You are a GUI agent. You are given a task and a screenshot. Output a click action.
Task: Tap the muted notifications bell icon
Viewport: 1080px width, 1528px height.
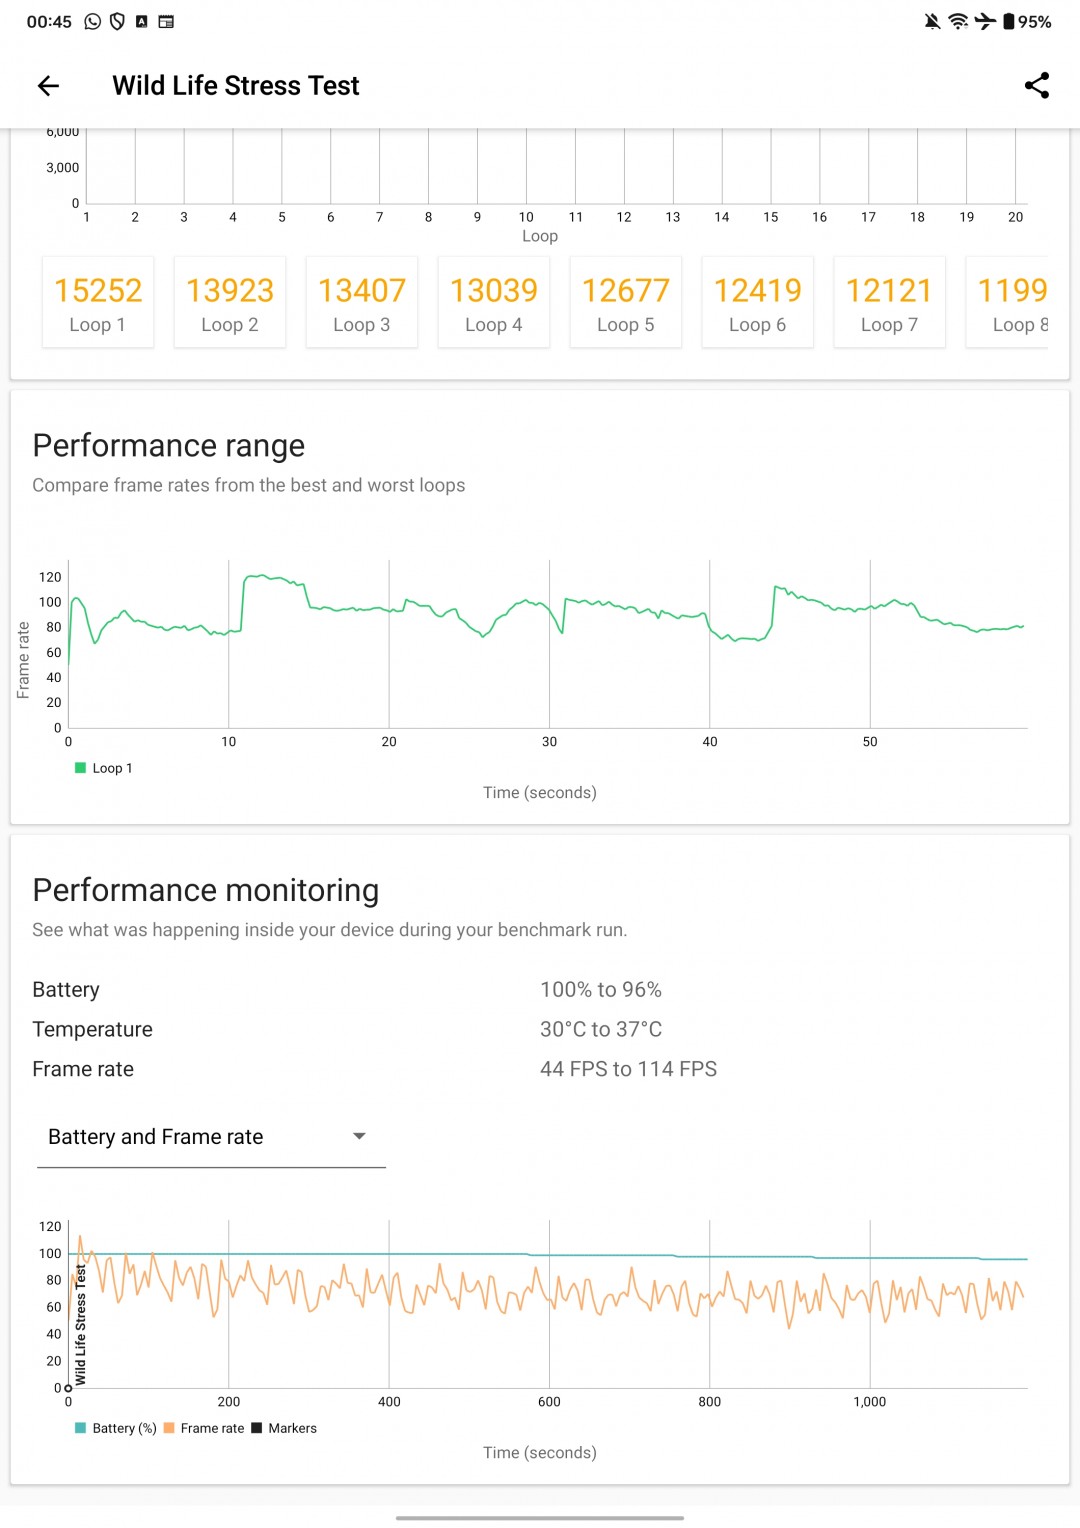(932, 21)
